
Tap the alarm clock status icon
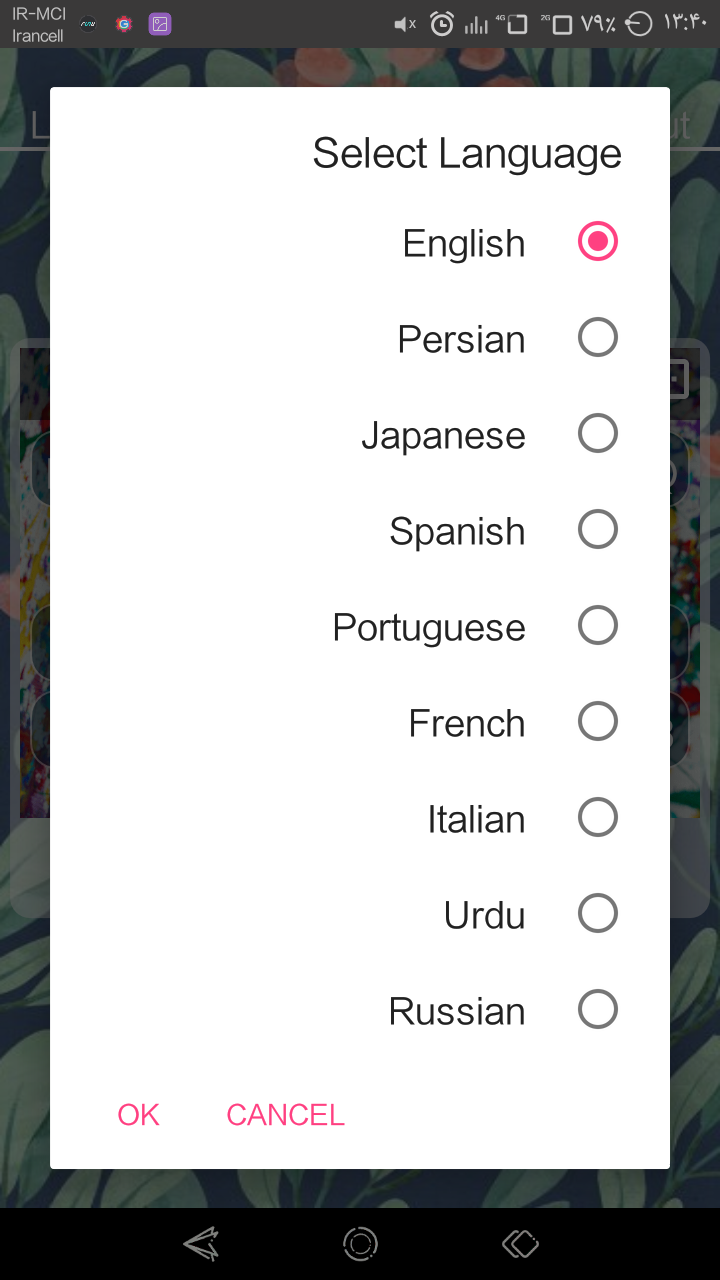[442, 24]
